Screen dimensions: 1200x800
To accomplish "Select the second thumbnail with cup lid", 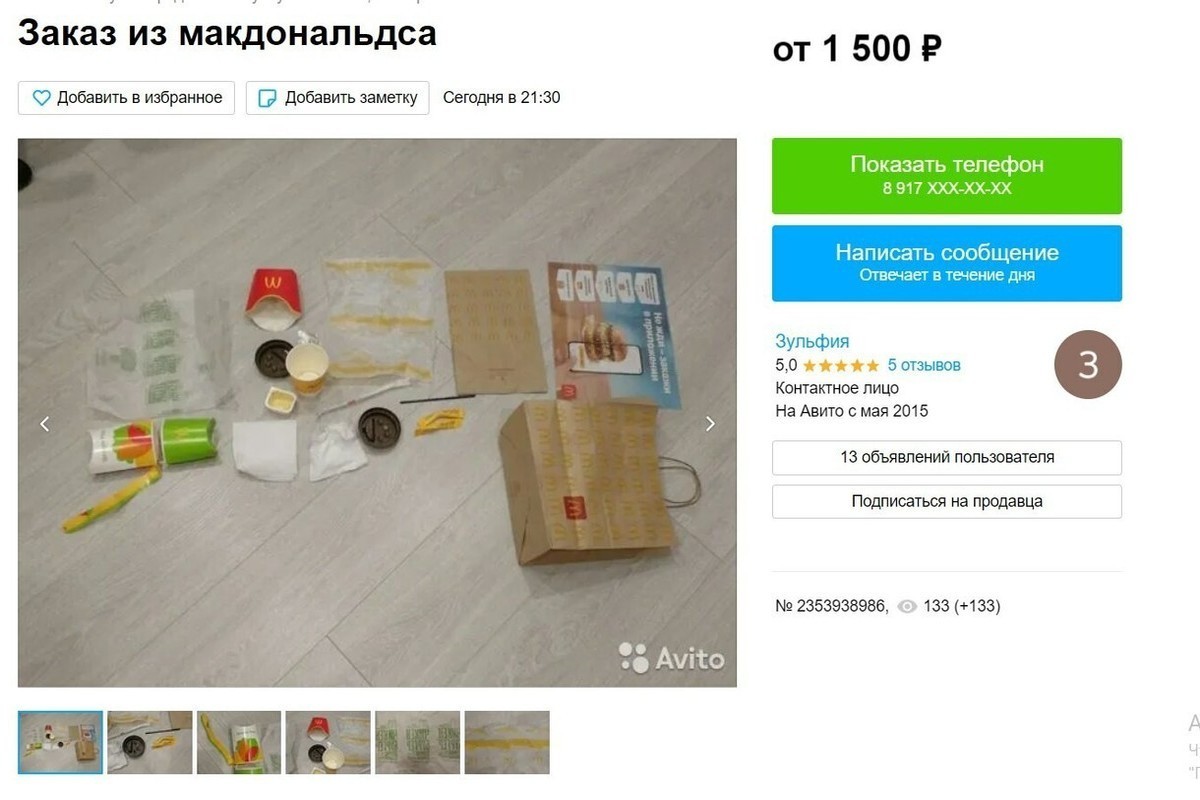I will (x=150, y=742).
